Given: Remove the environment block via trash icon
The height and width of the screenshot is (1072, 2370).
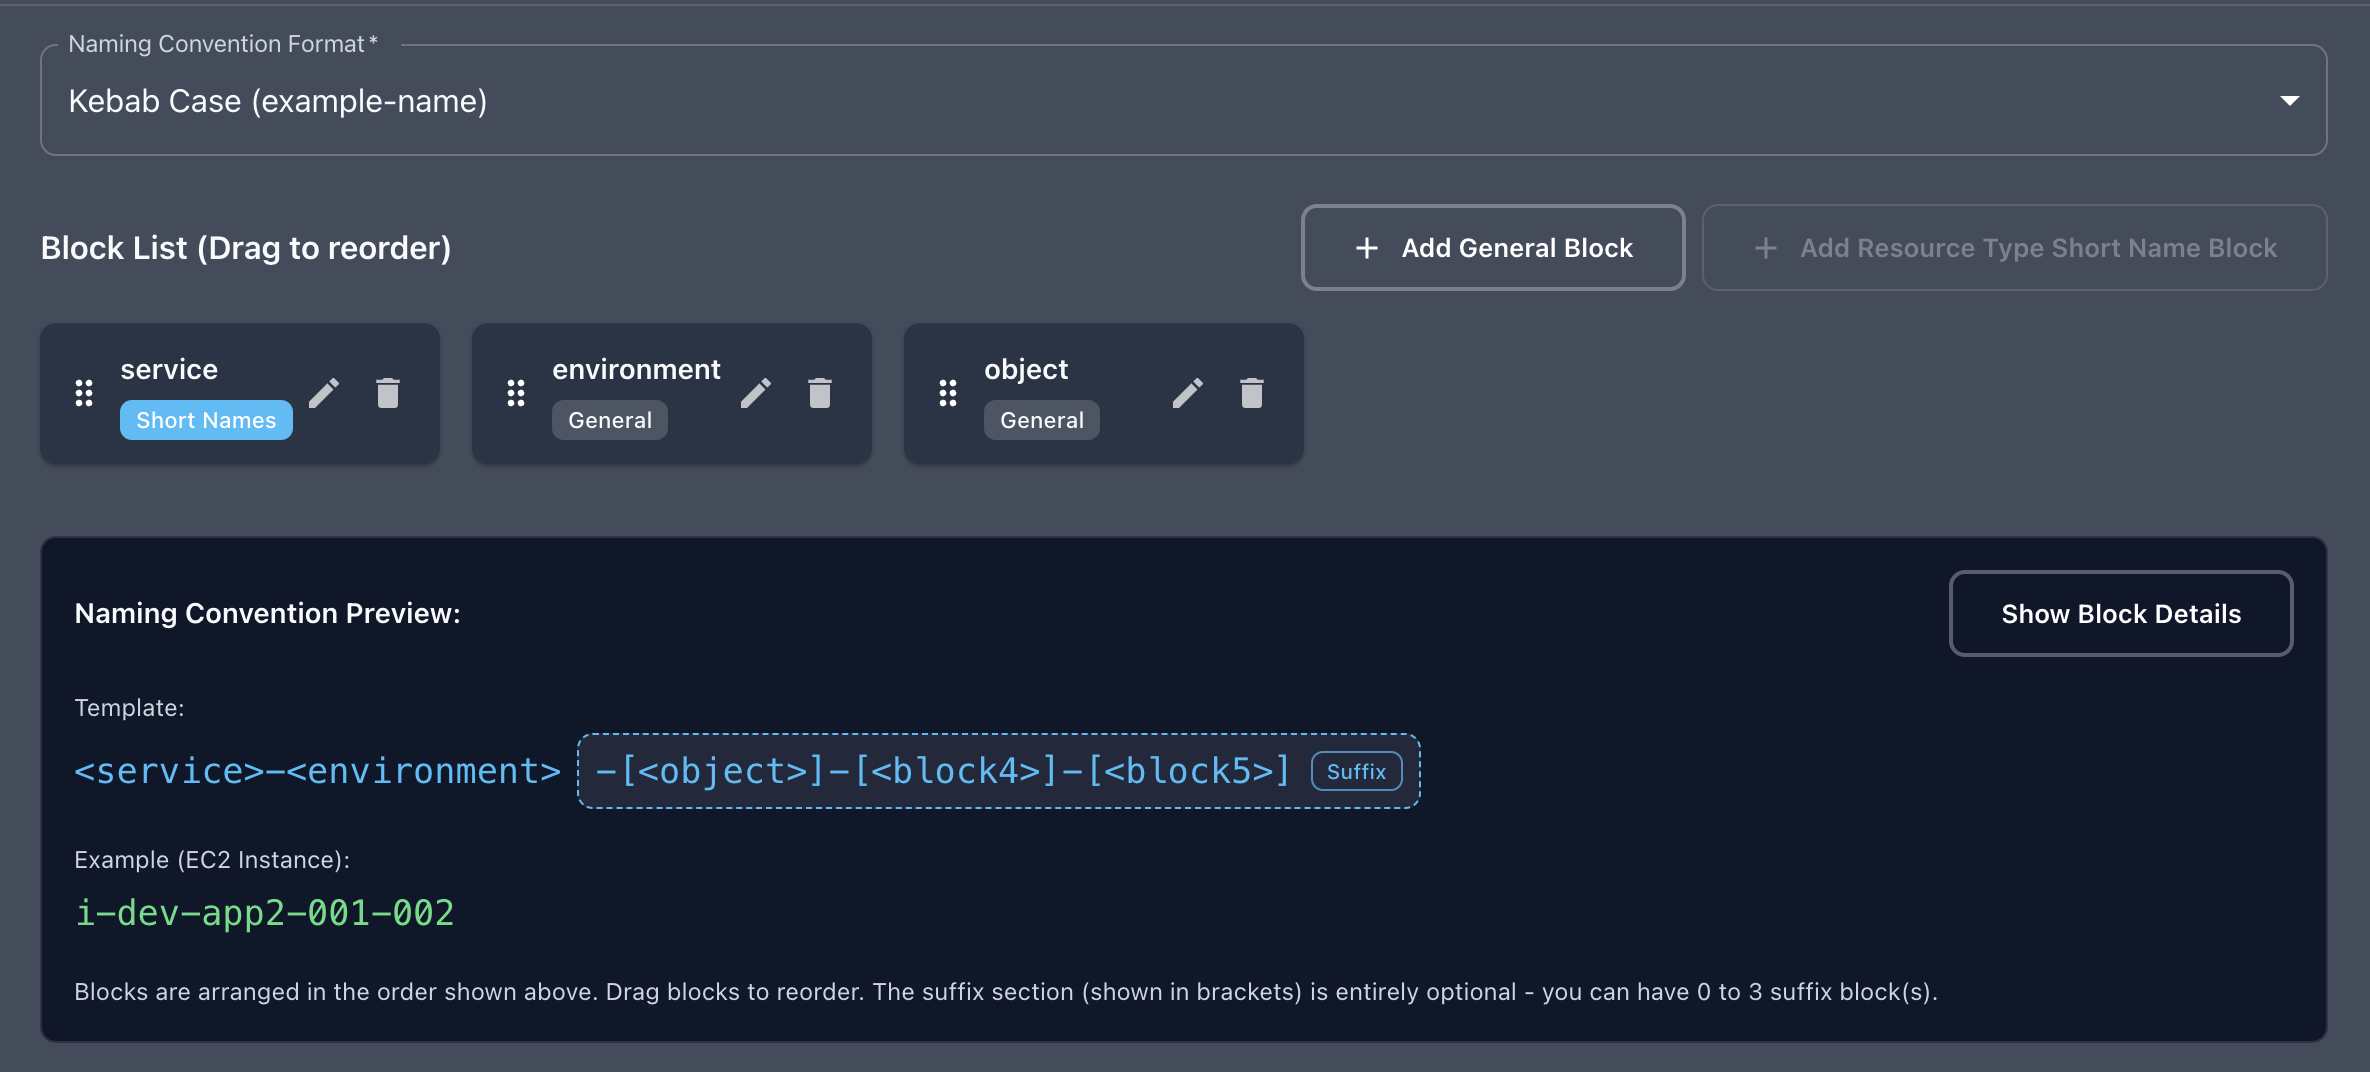Looking at the screenshot, I should pyautogui.click(x=820, y=393).
